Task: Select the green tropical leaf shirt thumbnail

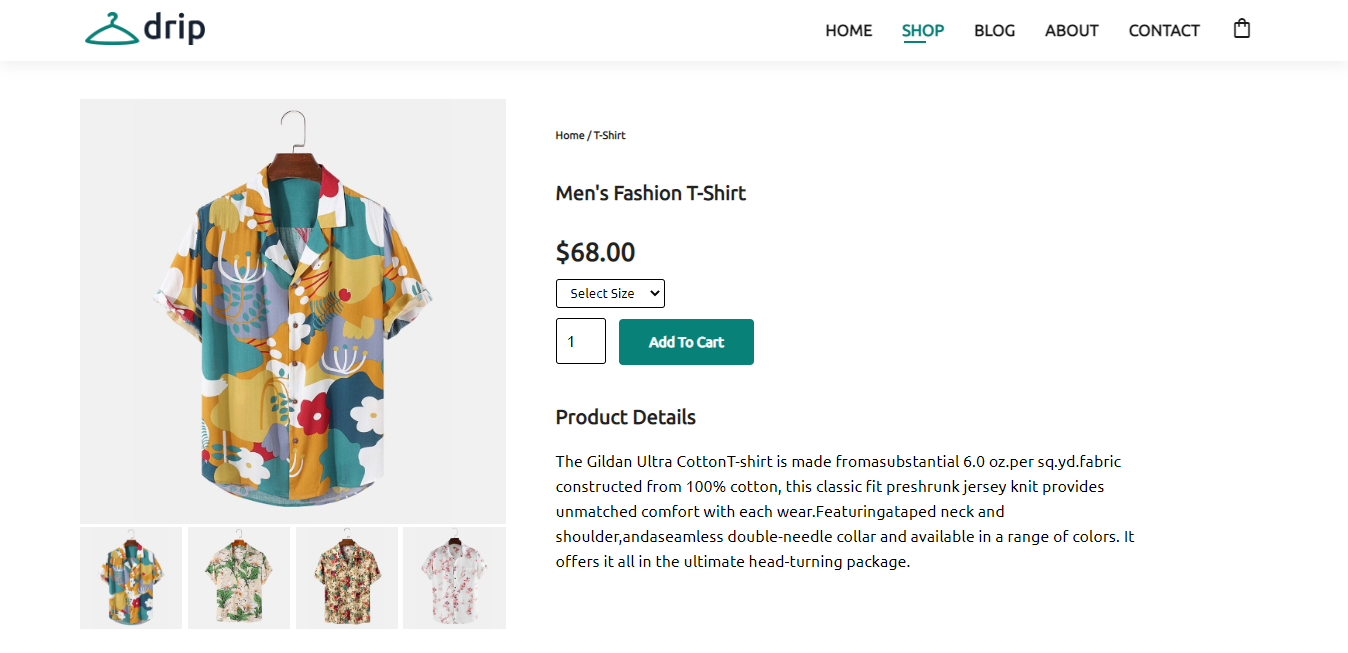Action: (239, 578)
